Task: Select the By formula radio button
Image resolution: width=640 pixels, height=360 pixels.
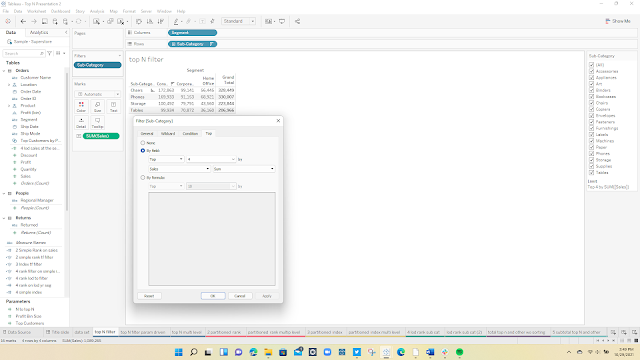Action: (143, 178)
